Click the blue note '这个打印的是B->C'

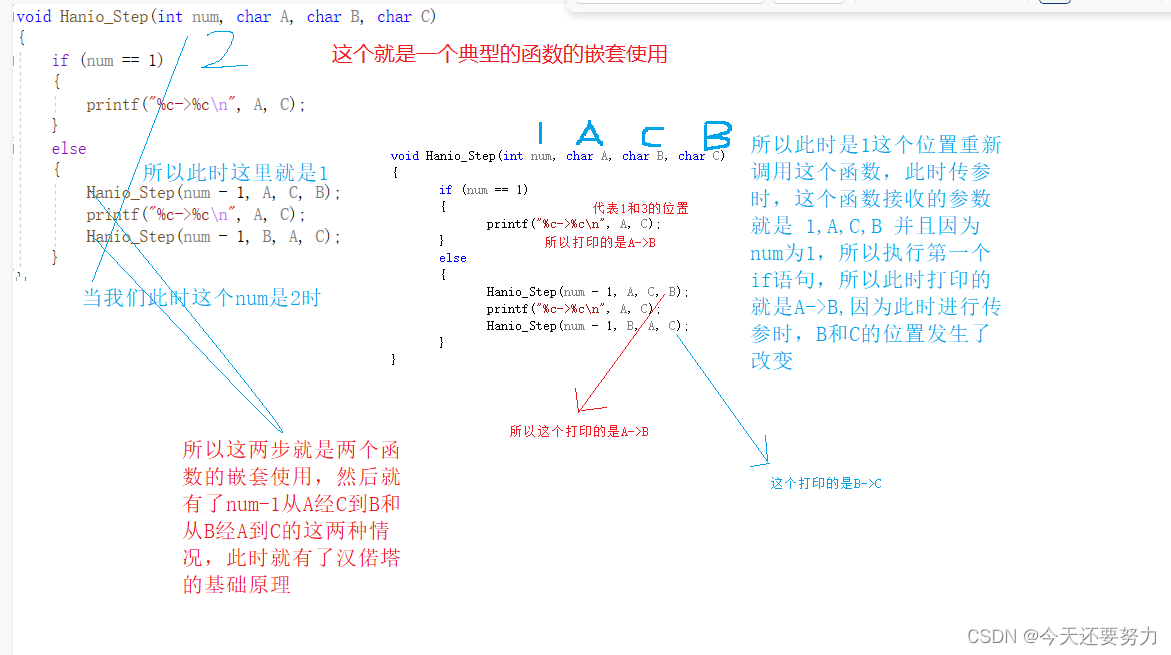click(825, 483)
